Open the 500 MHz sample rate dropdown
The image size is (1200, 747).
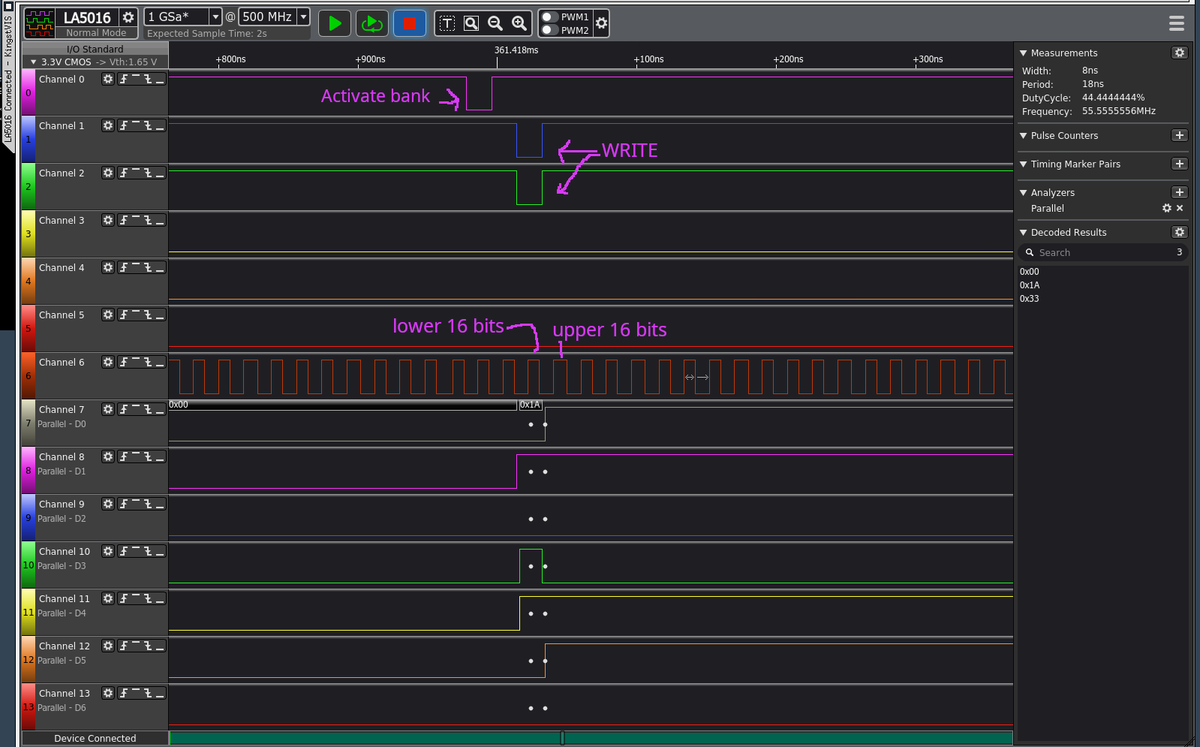click(x=302, y=16)
